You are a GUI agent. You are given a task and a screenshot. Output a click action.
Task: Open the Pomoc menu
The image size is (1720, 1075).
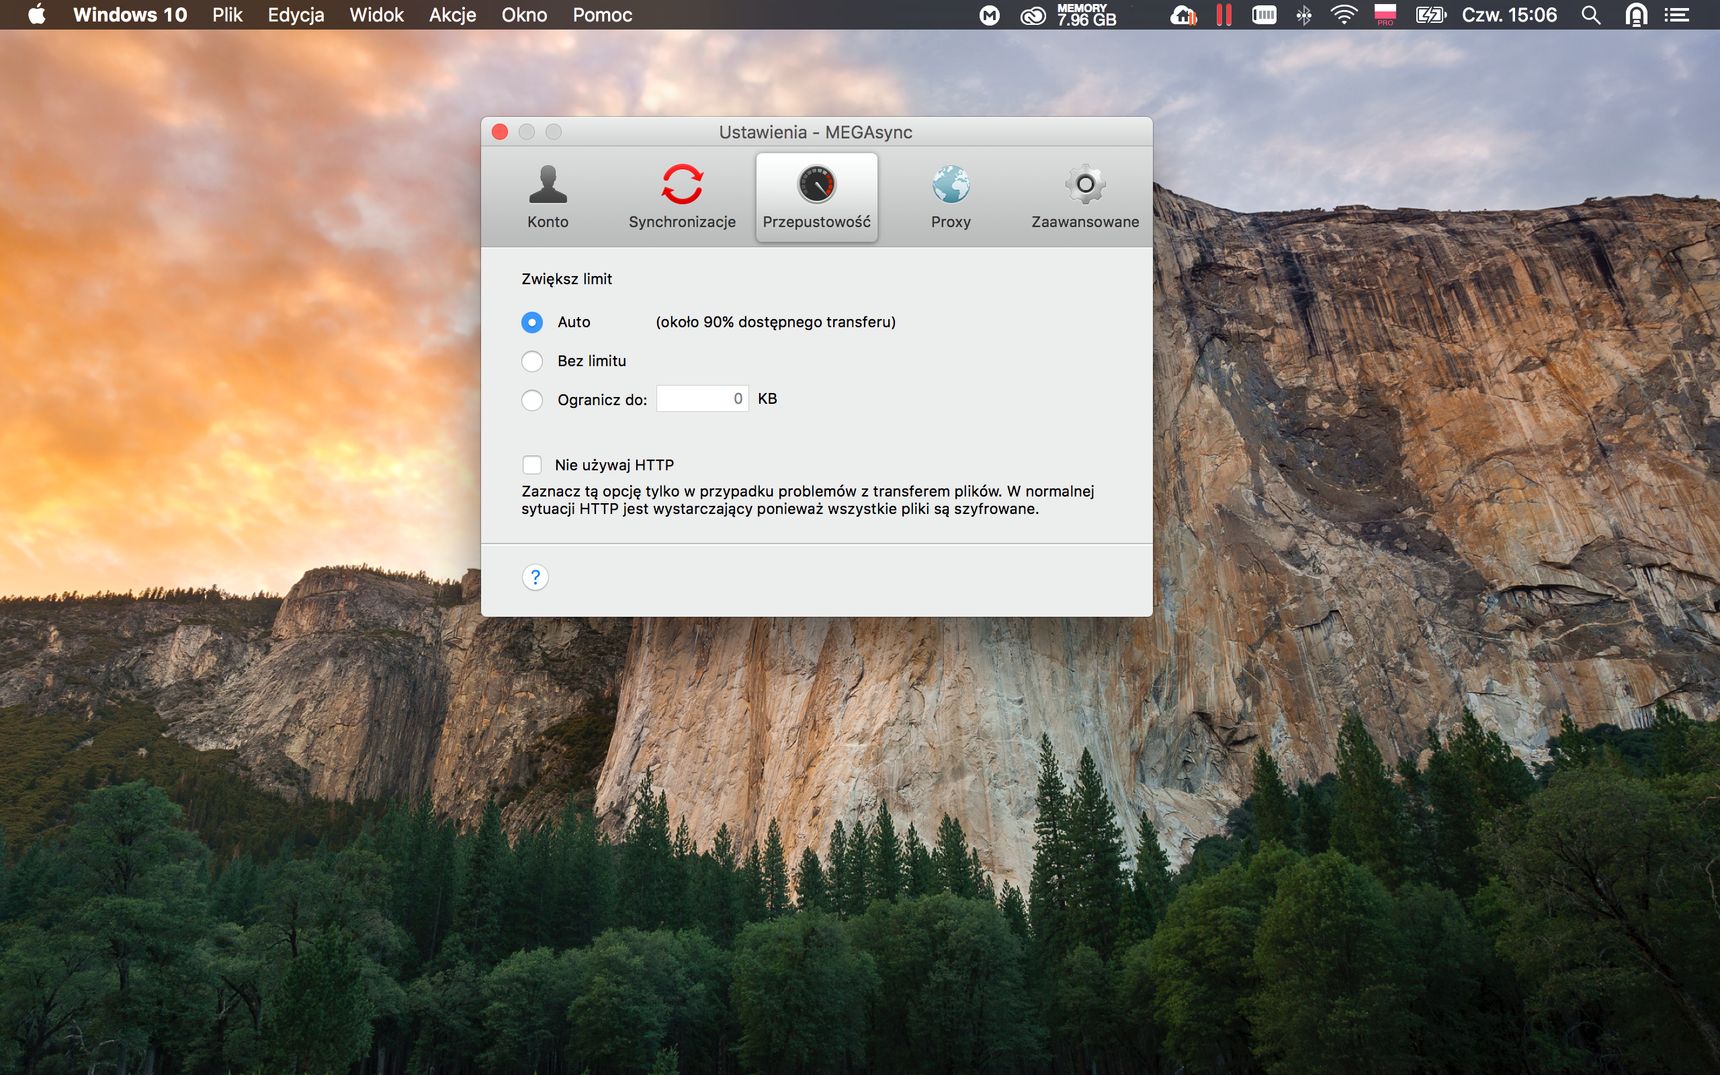click(x=602, y=15)
